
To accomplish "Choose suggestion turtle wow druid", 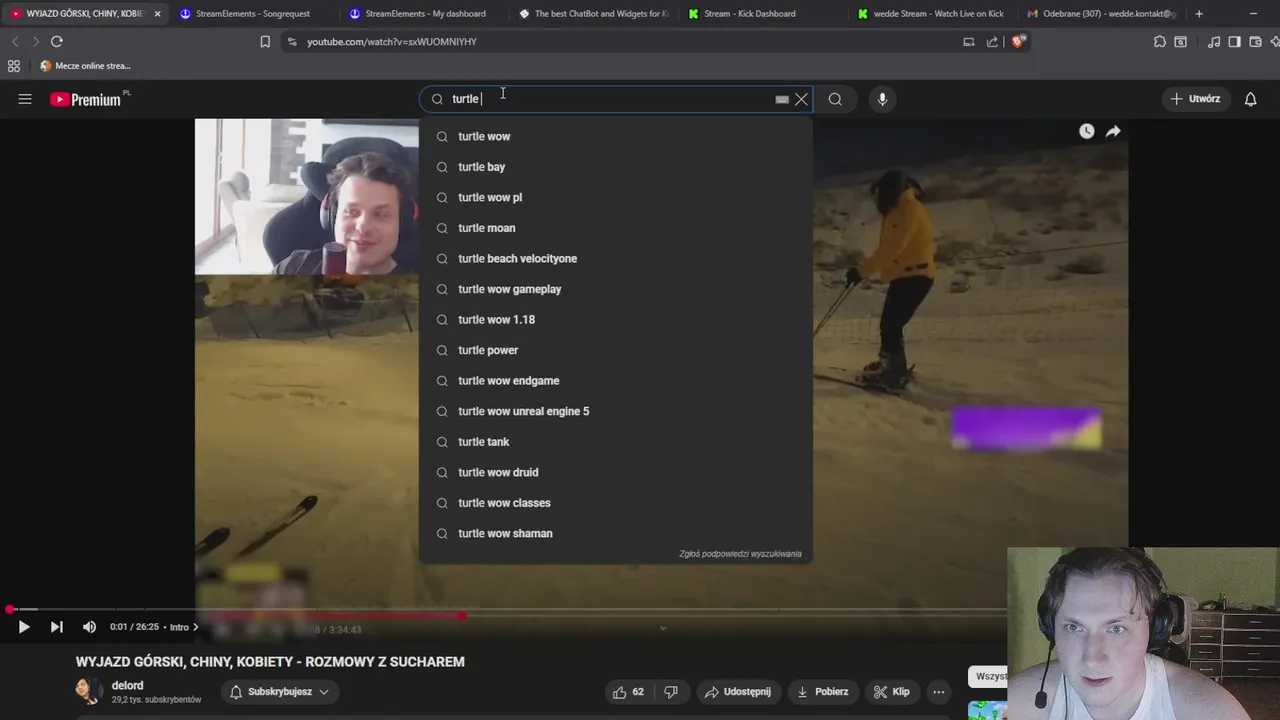I will (x=615, y=472).
